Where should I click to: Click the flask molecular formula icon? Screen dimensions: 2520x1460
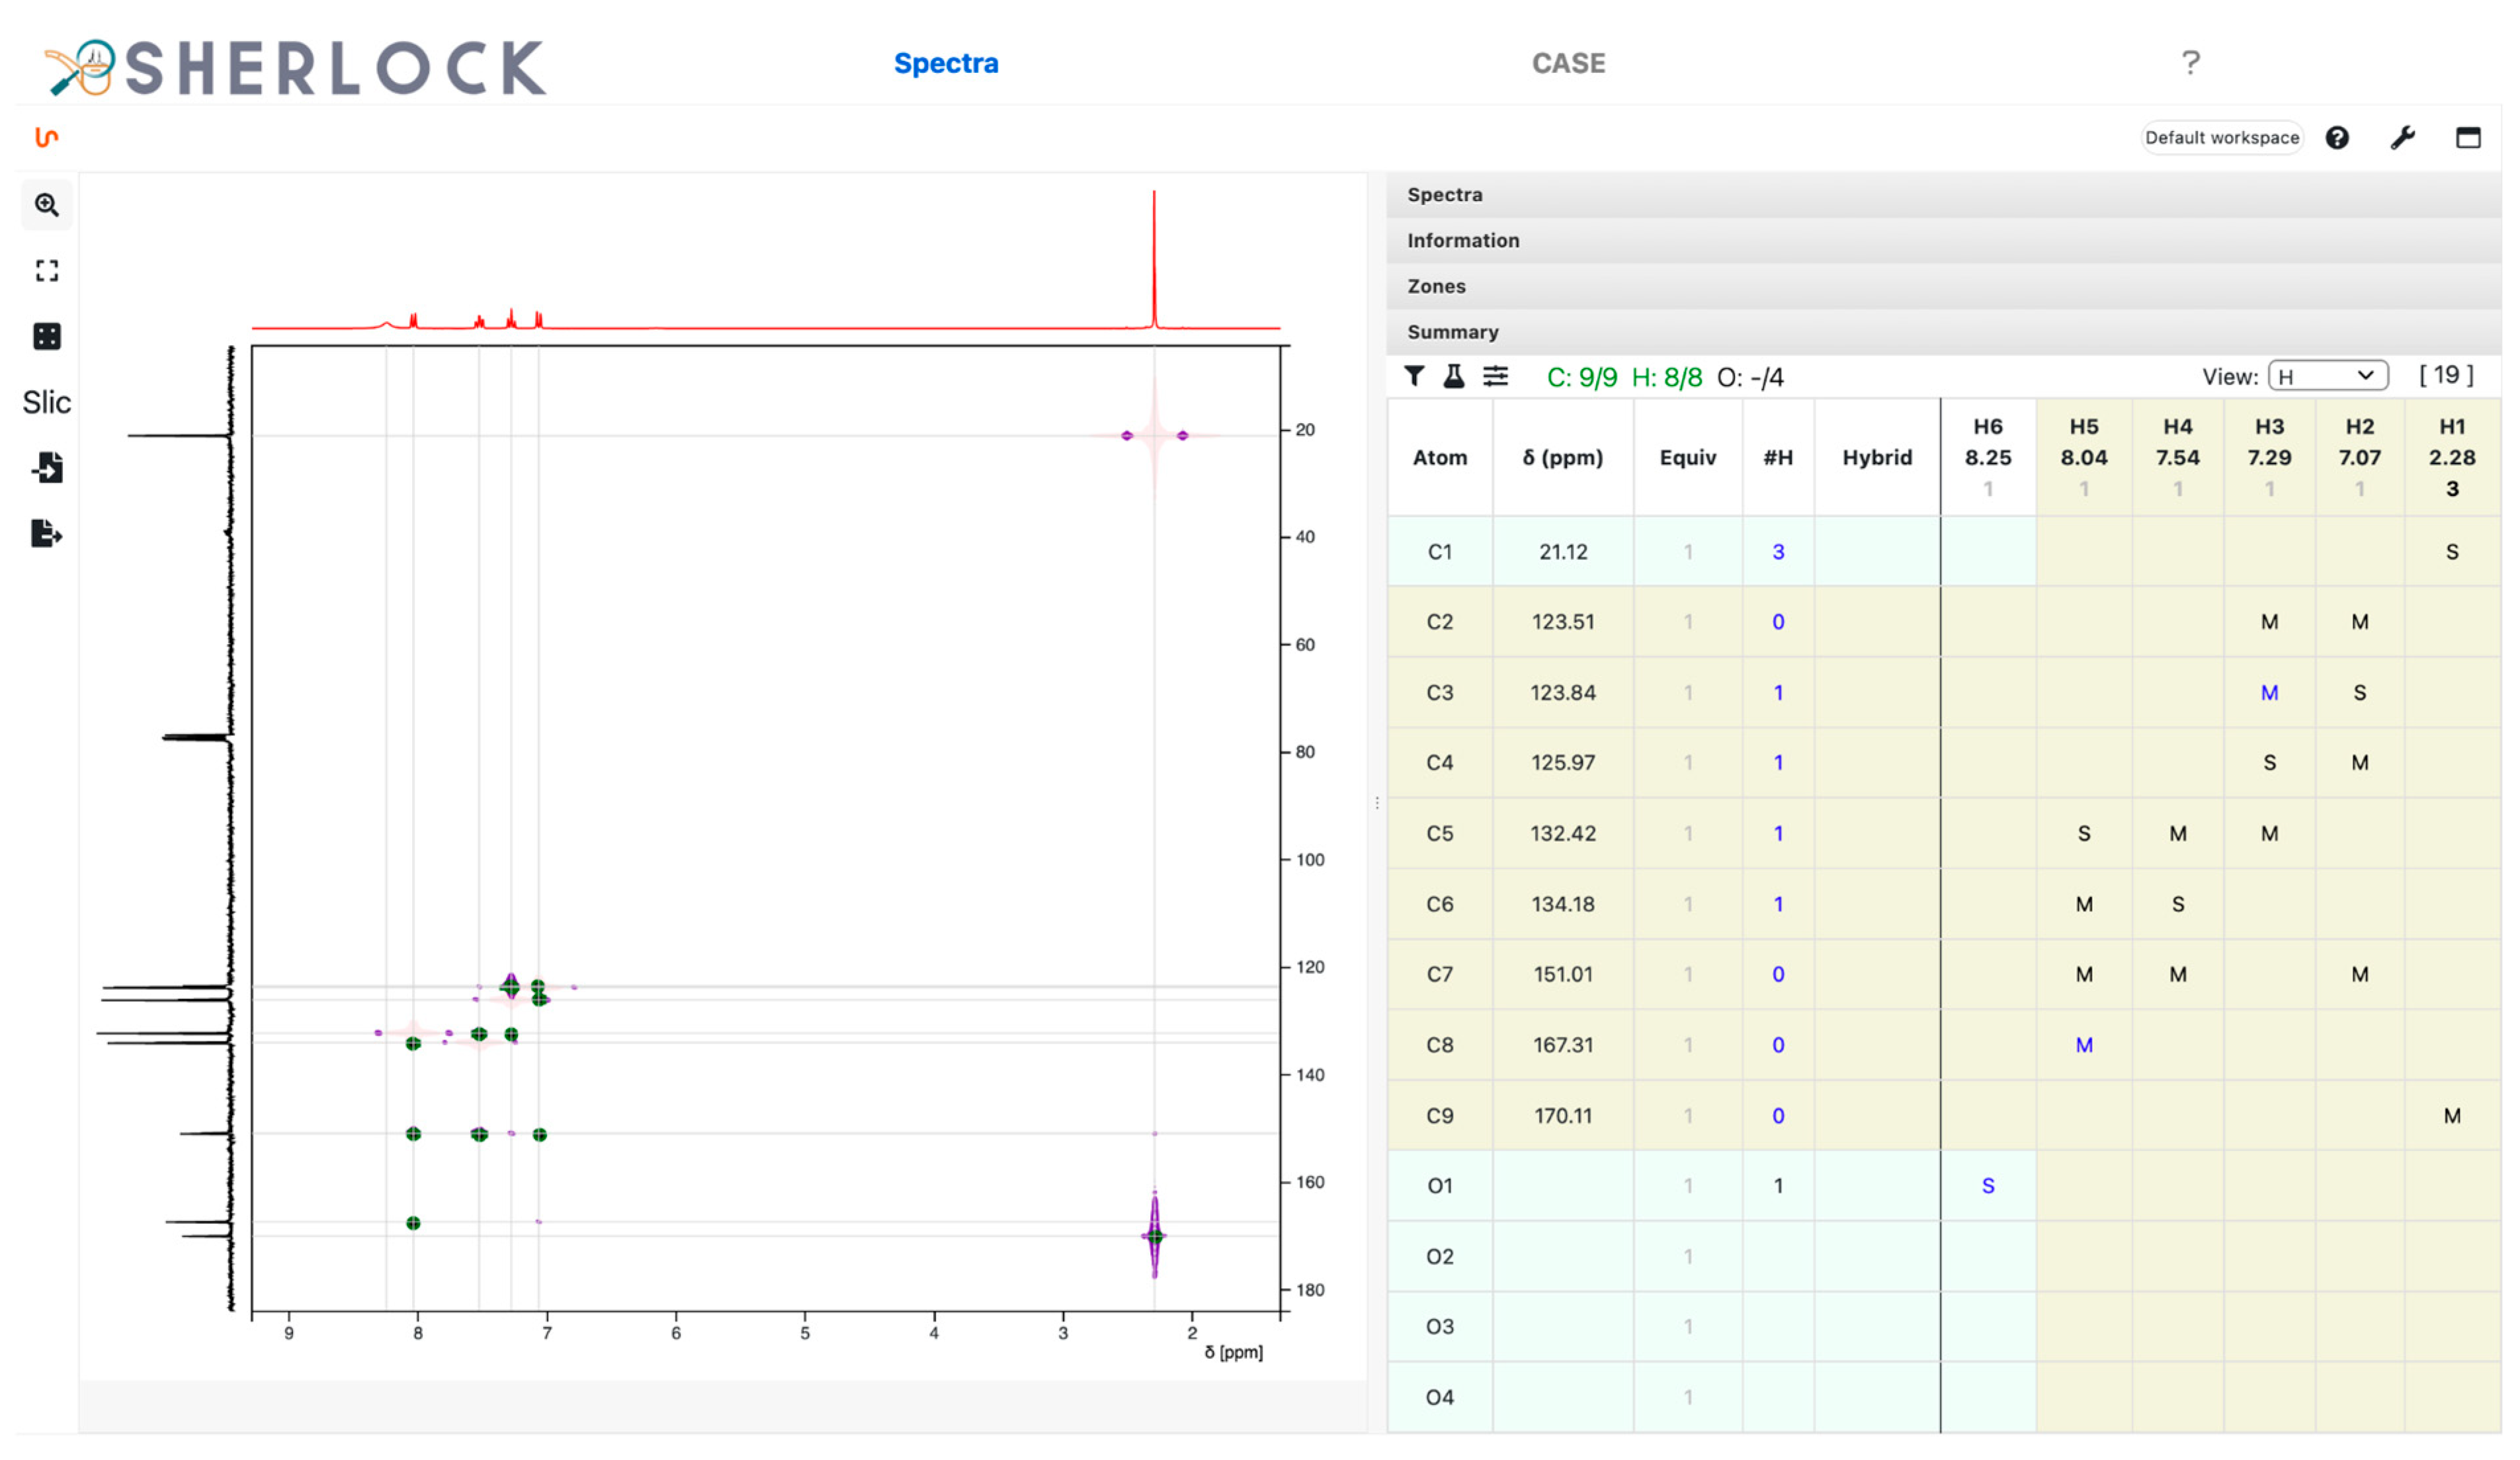(1454, 376)
